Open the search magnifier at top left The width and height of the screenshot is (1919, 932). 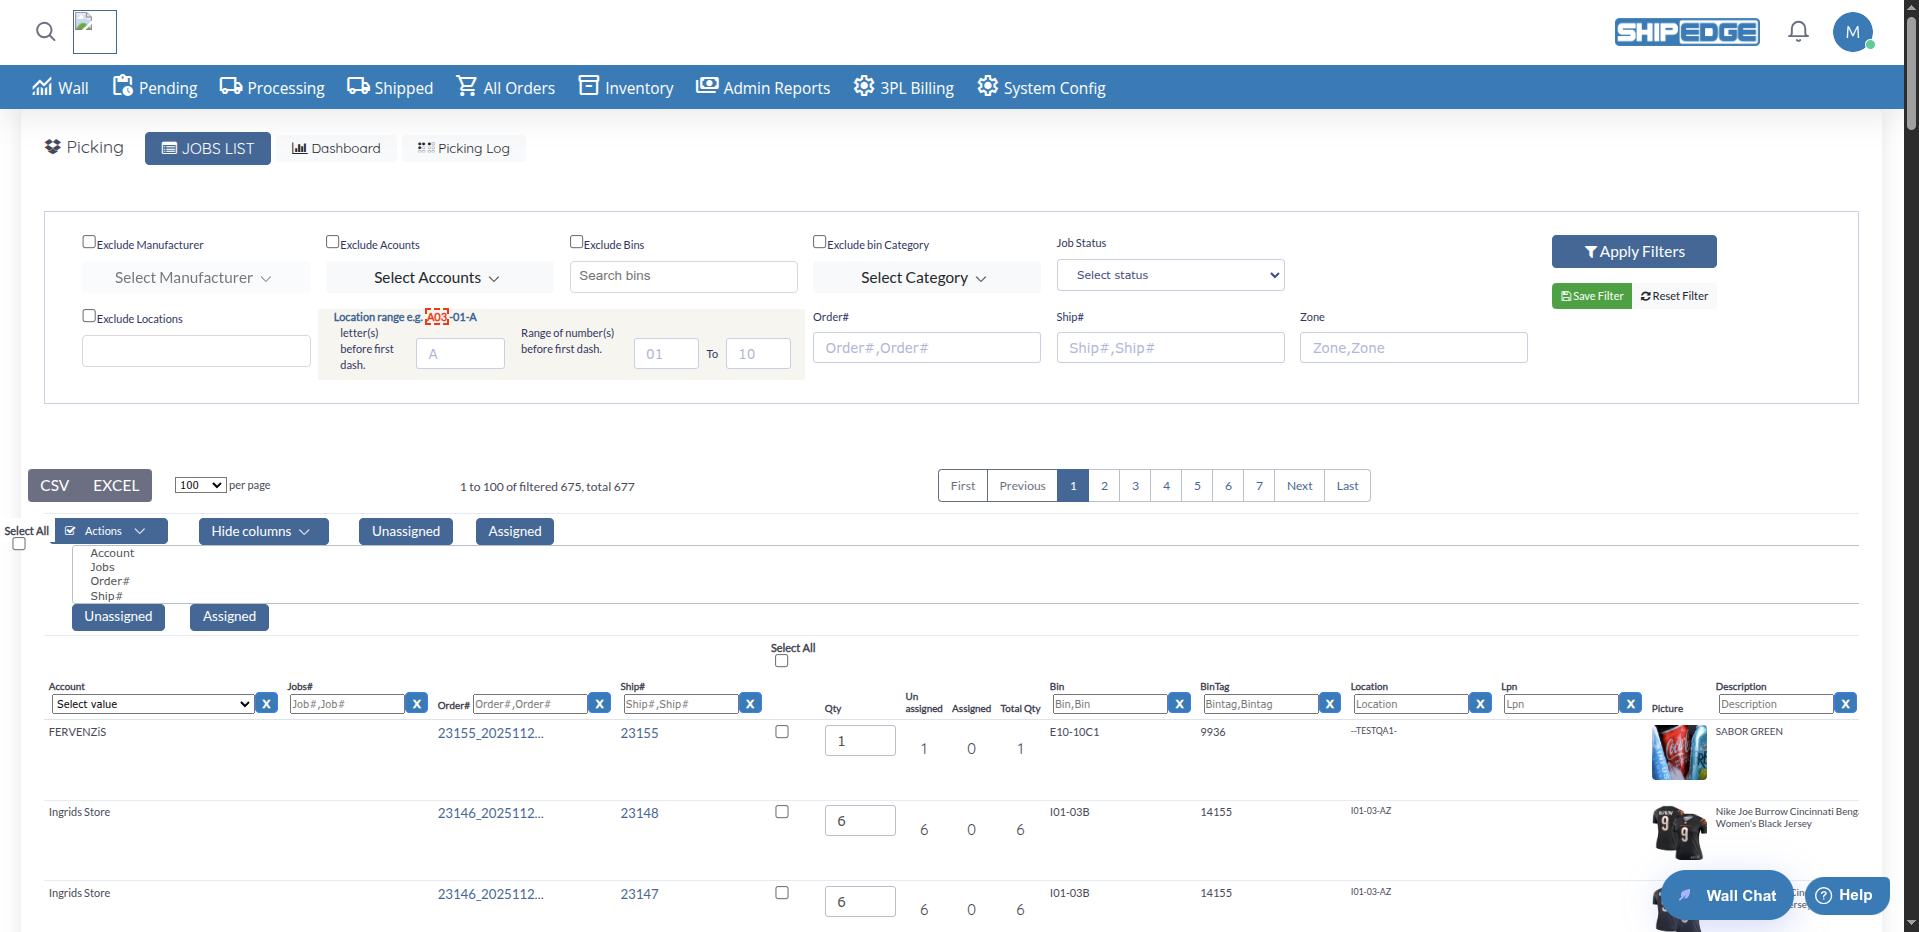tap(45, 32)
